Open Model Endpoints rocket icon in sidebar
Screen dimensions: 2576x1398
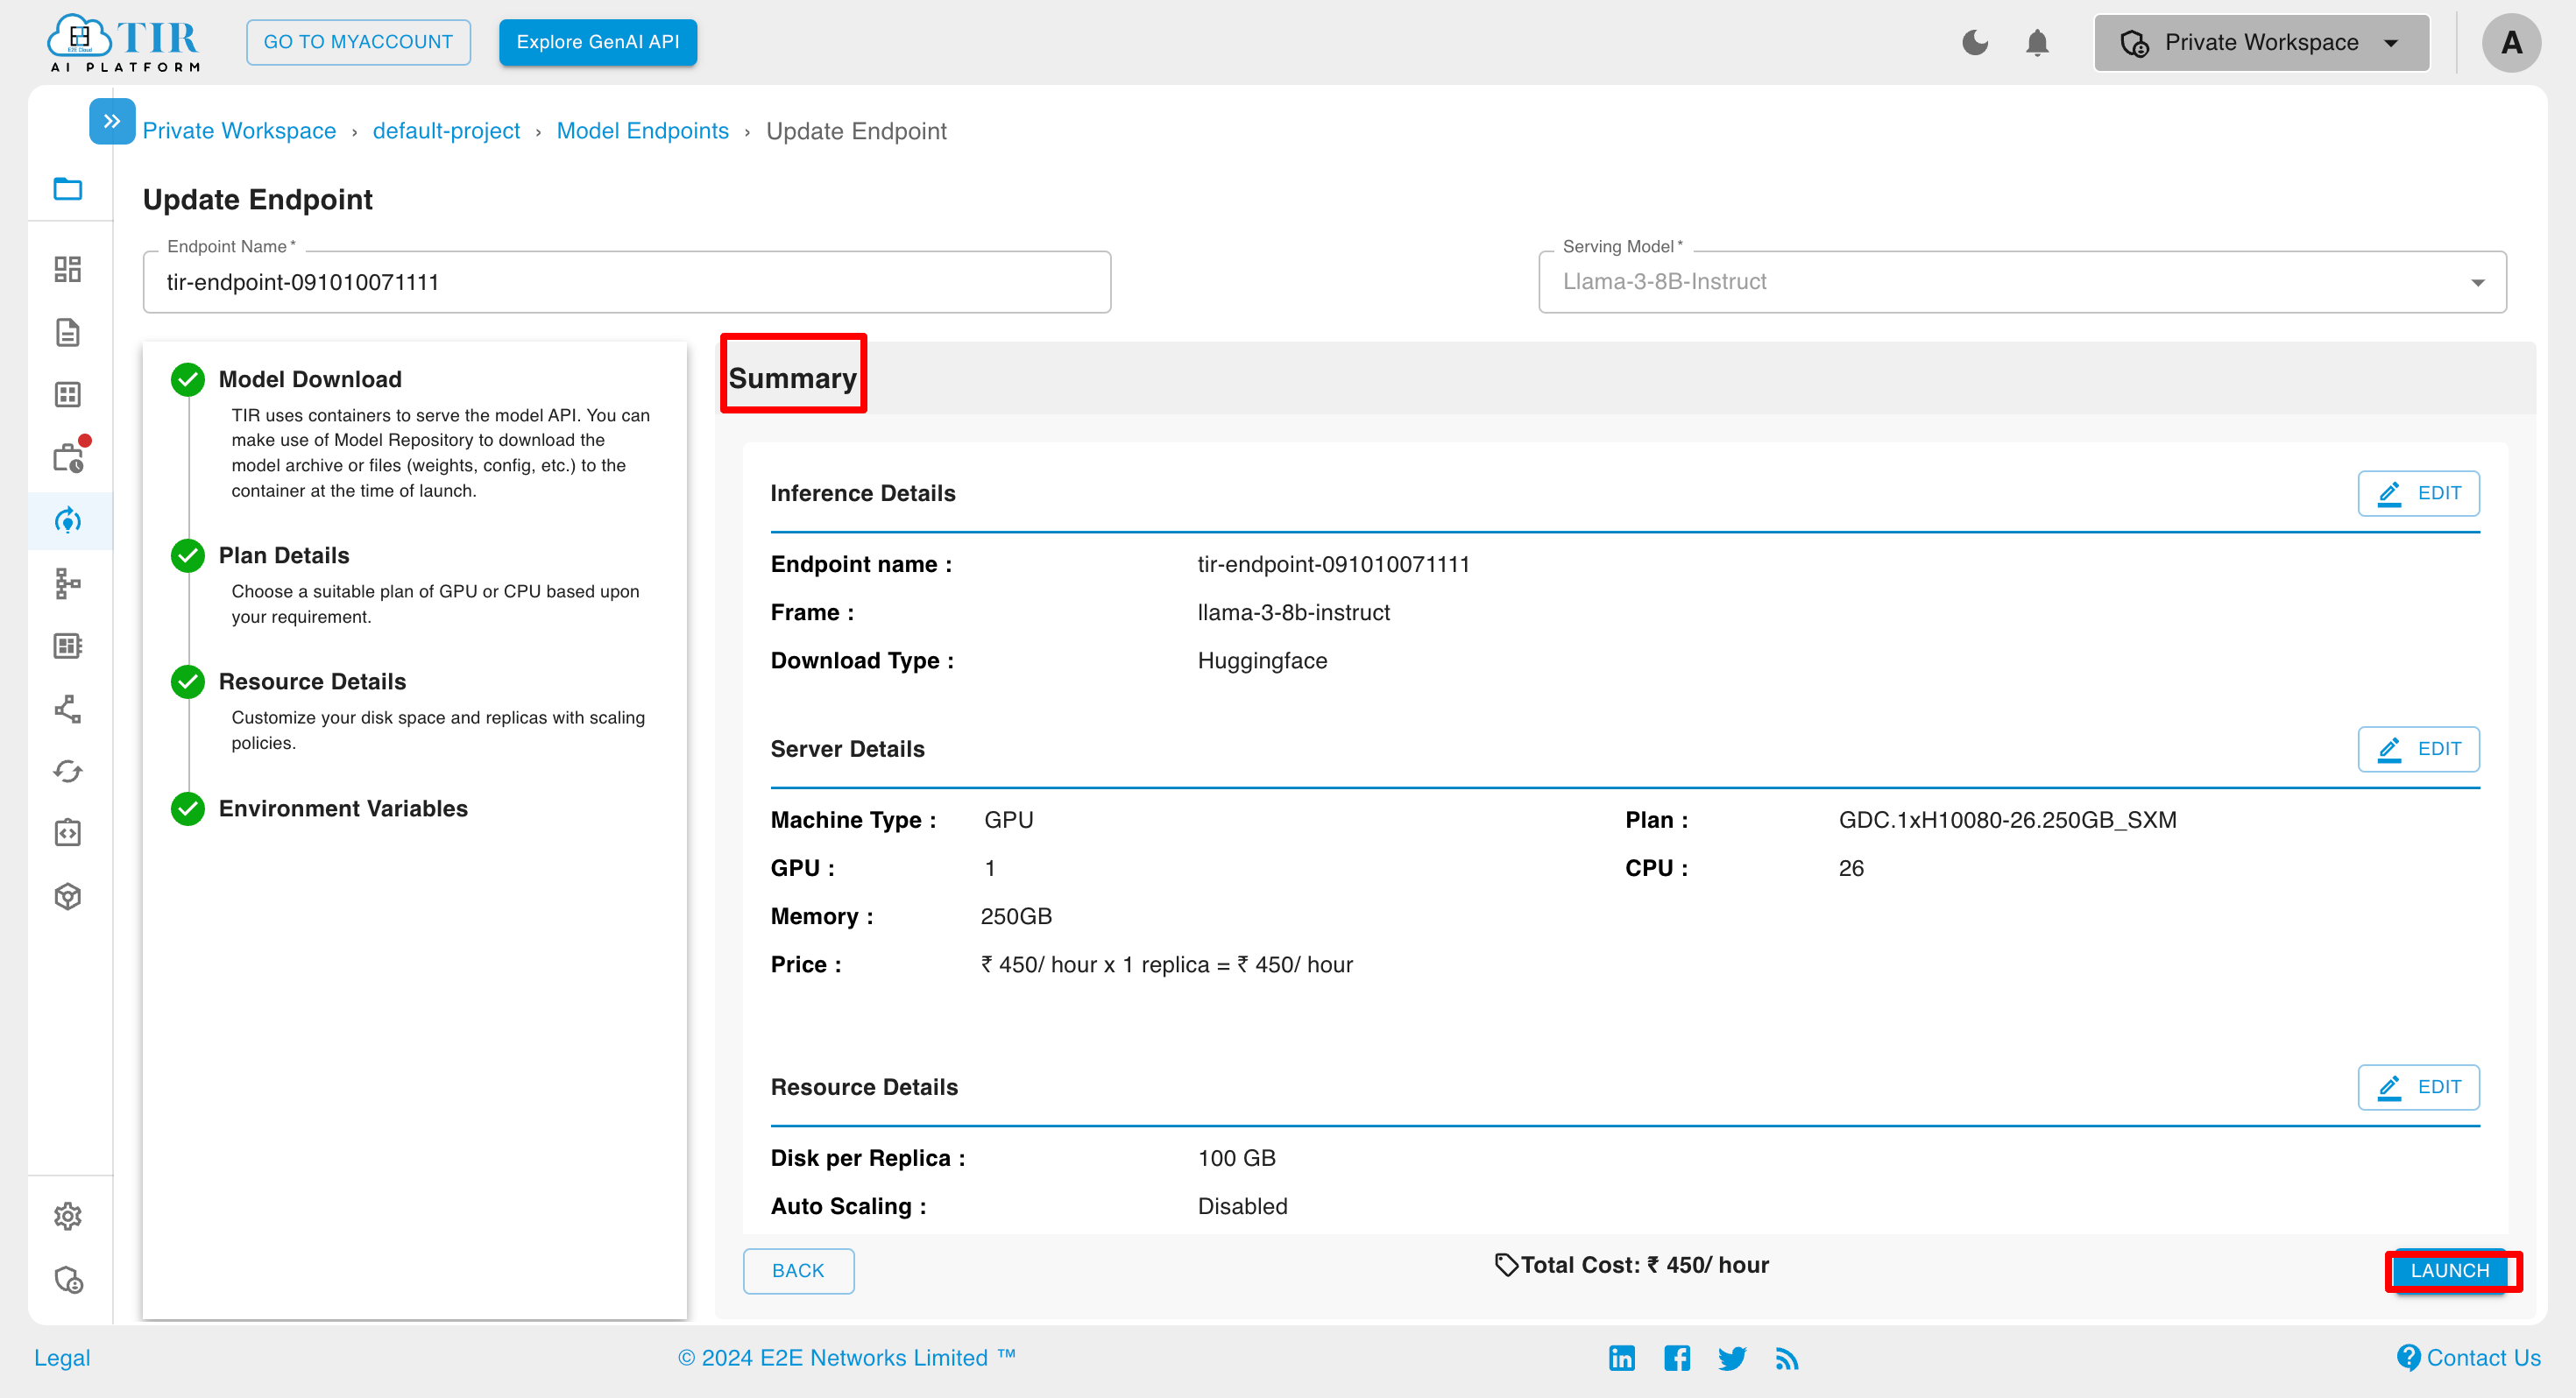pos(68,520)
